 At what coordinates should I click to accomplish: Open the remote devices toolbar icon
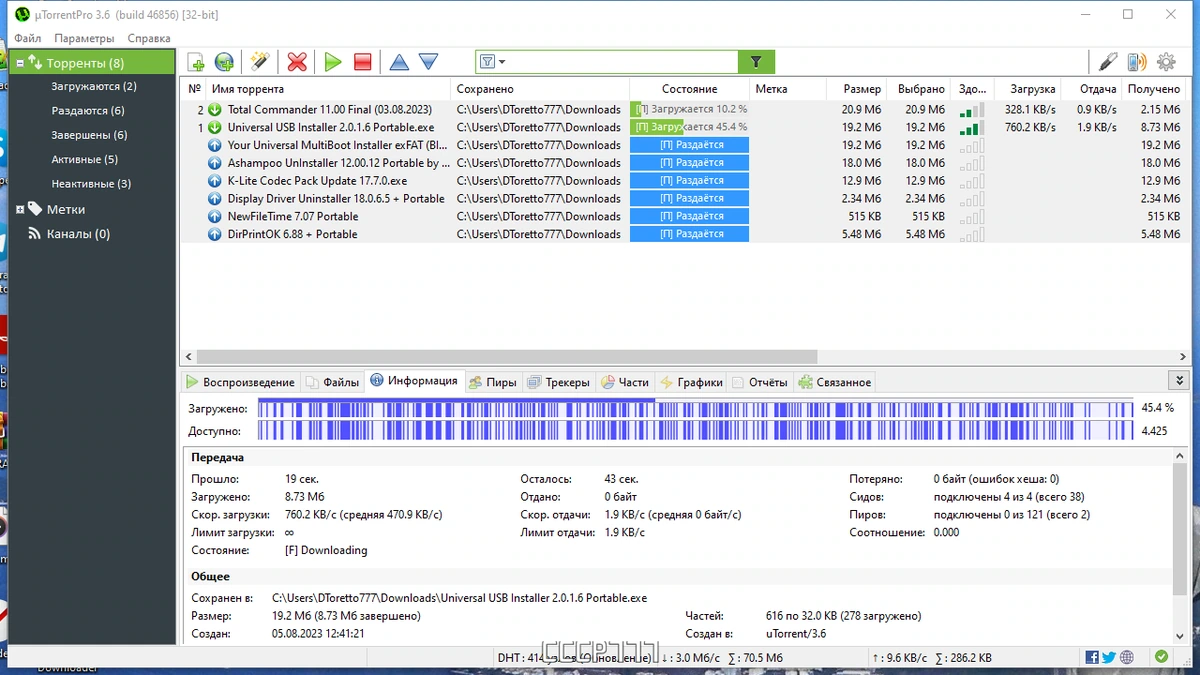pyautogui.click(x=1137, y=62)
